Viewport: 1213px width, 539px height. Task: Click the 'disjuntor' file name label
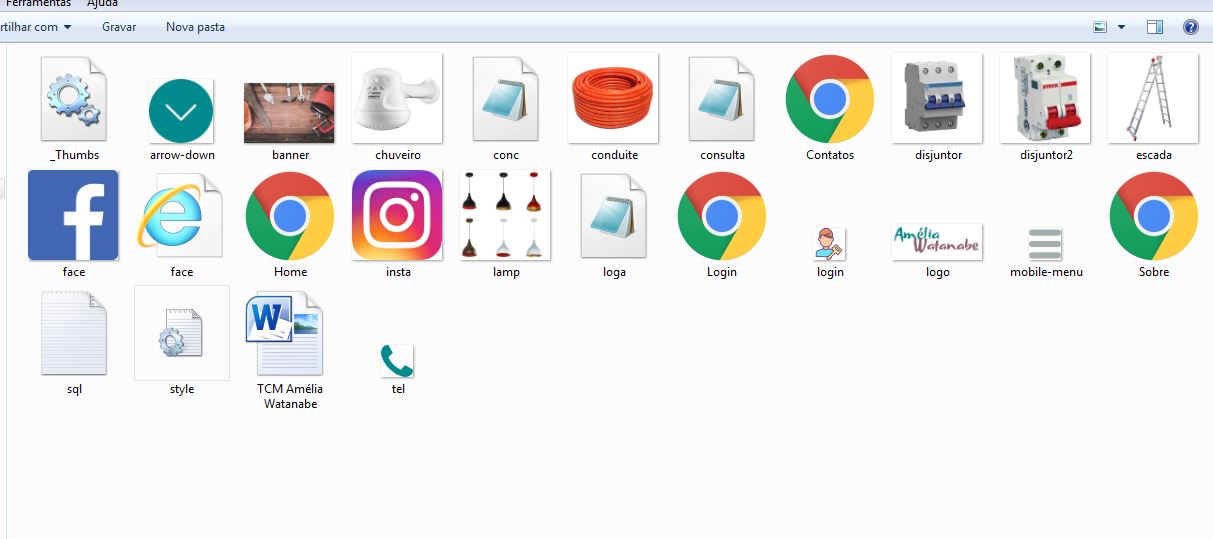[938, 155]
